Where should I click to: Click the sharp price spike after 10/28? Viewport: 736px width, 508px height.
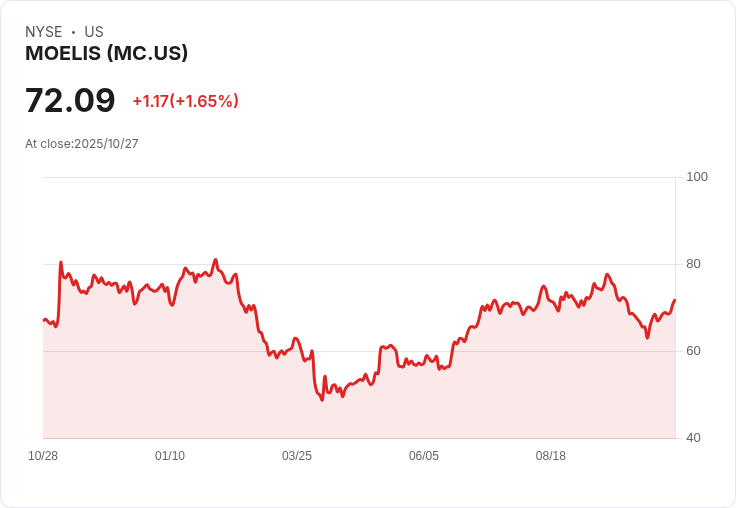point(61,263)
